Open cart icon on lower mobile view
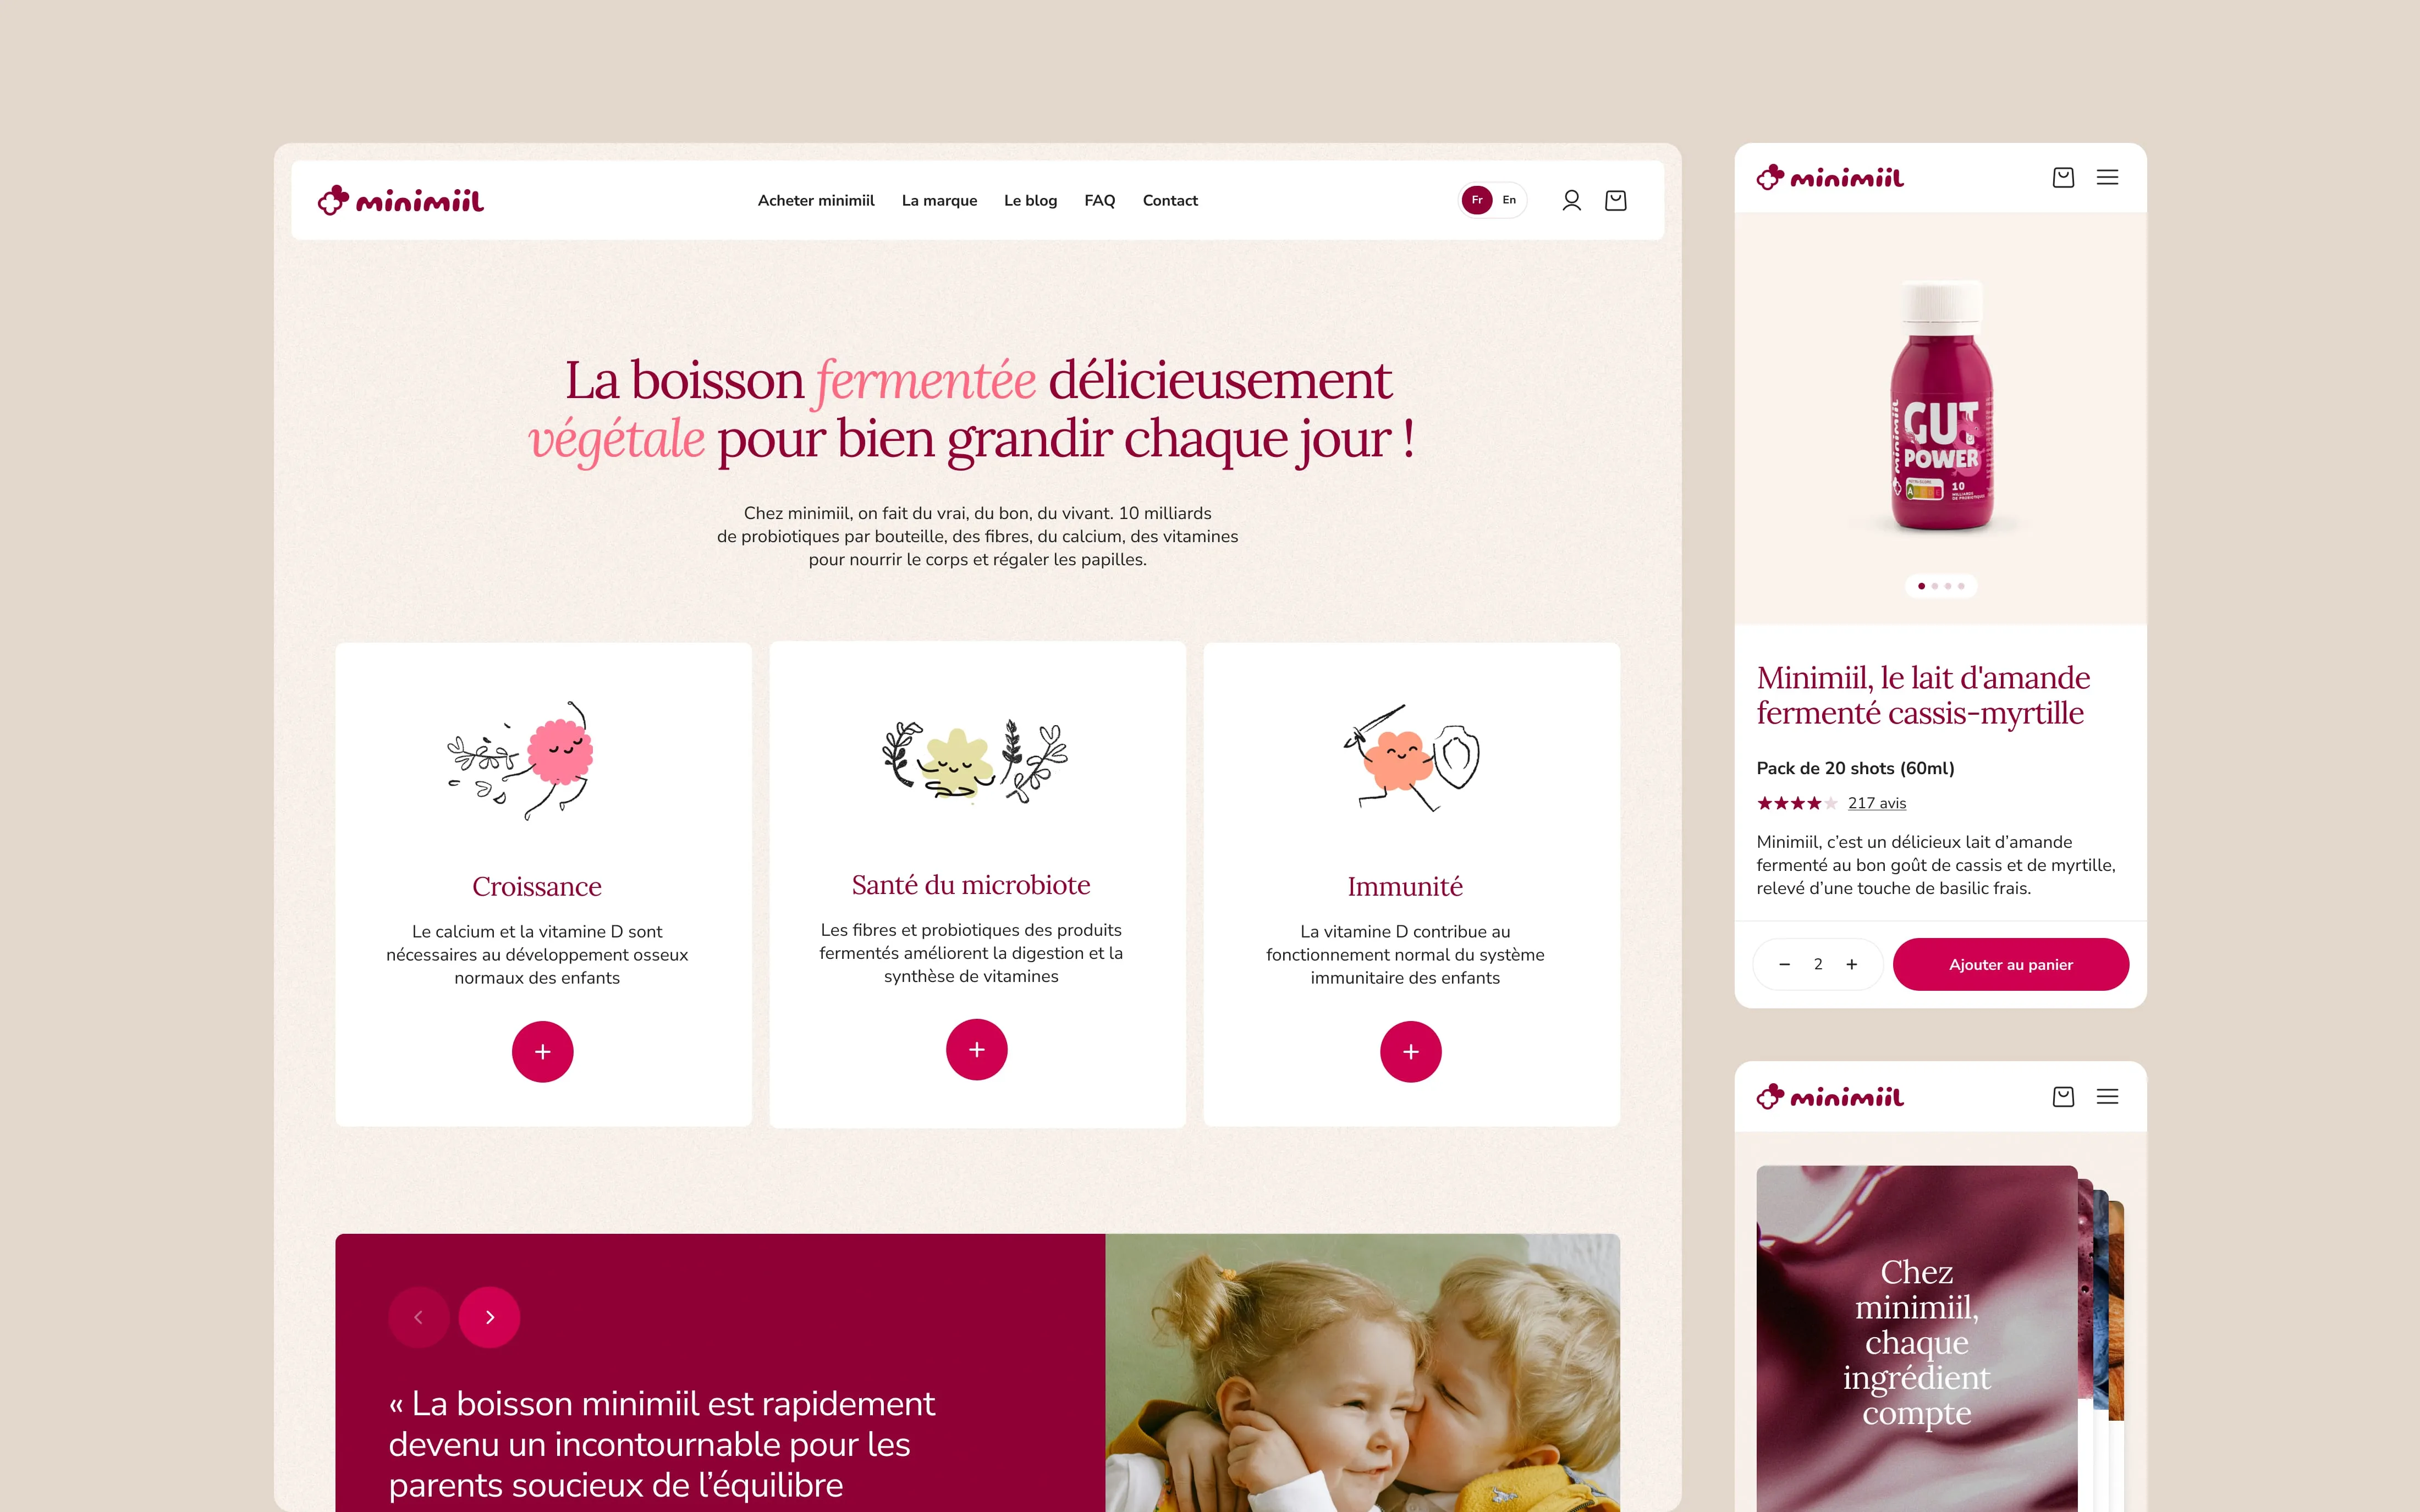2420x1512 pixels. [x=2063, y=1097]
